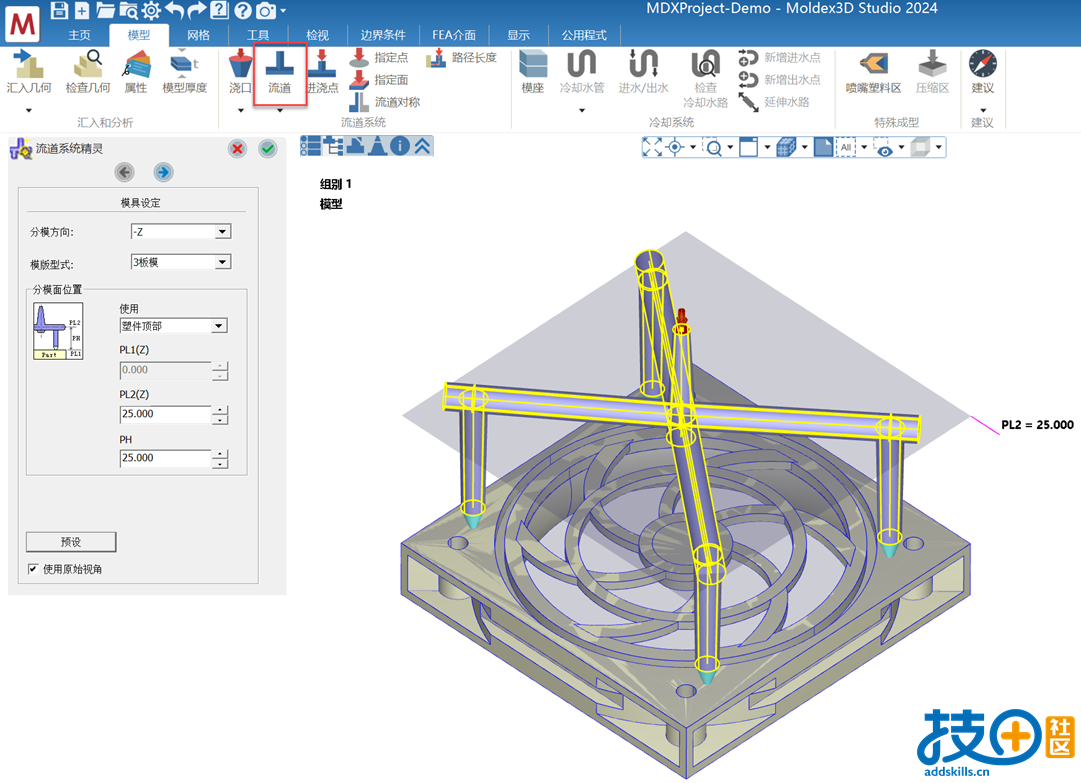Click the 流道对称 runner symmetry tool
Image resolution: width=1081 pixels, height=783 pixels.
click(x=384, y=102)
